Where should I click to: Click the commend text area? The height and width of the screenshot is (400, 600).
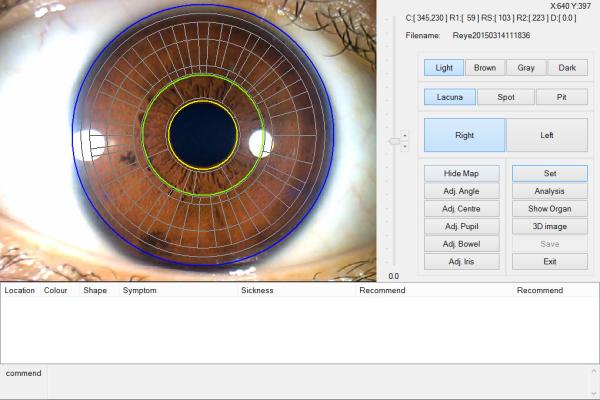(x=318, y=382)
